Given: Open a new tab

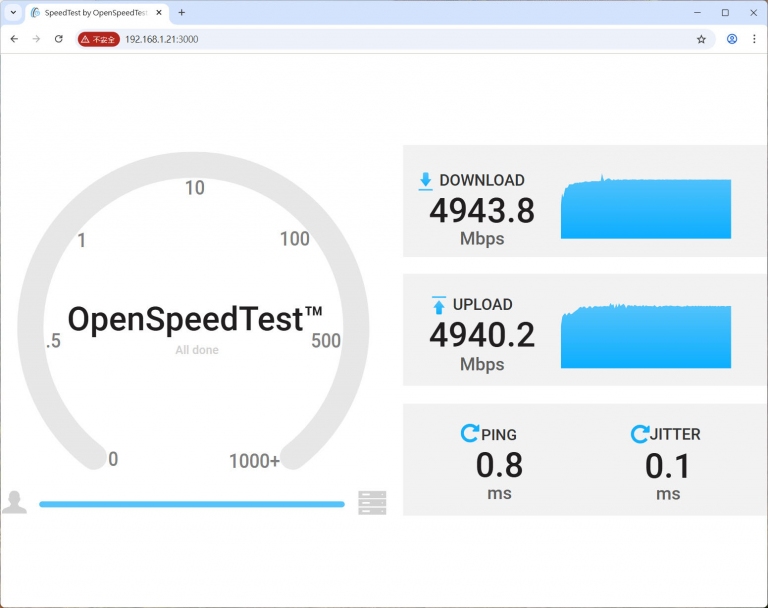Looking at the screenshot, I should point(181,13).
